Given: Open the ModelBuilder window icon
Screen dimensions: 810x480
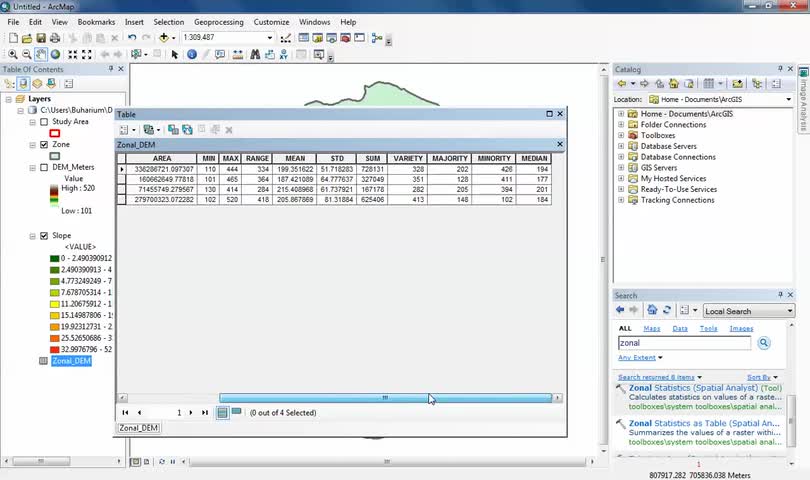Looking at the screenshot, I should 377,38.
